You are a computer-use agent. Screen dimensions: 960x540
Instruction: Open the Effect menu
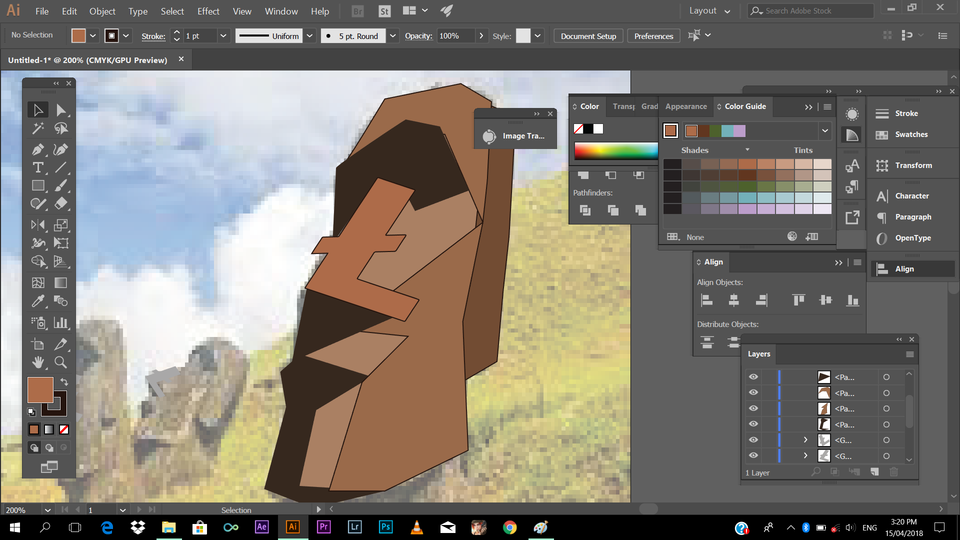click(x=208, y=11)
